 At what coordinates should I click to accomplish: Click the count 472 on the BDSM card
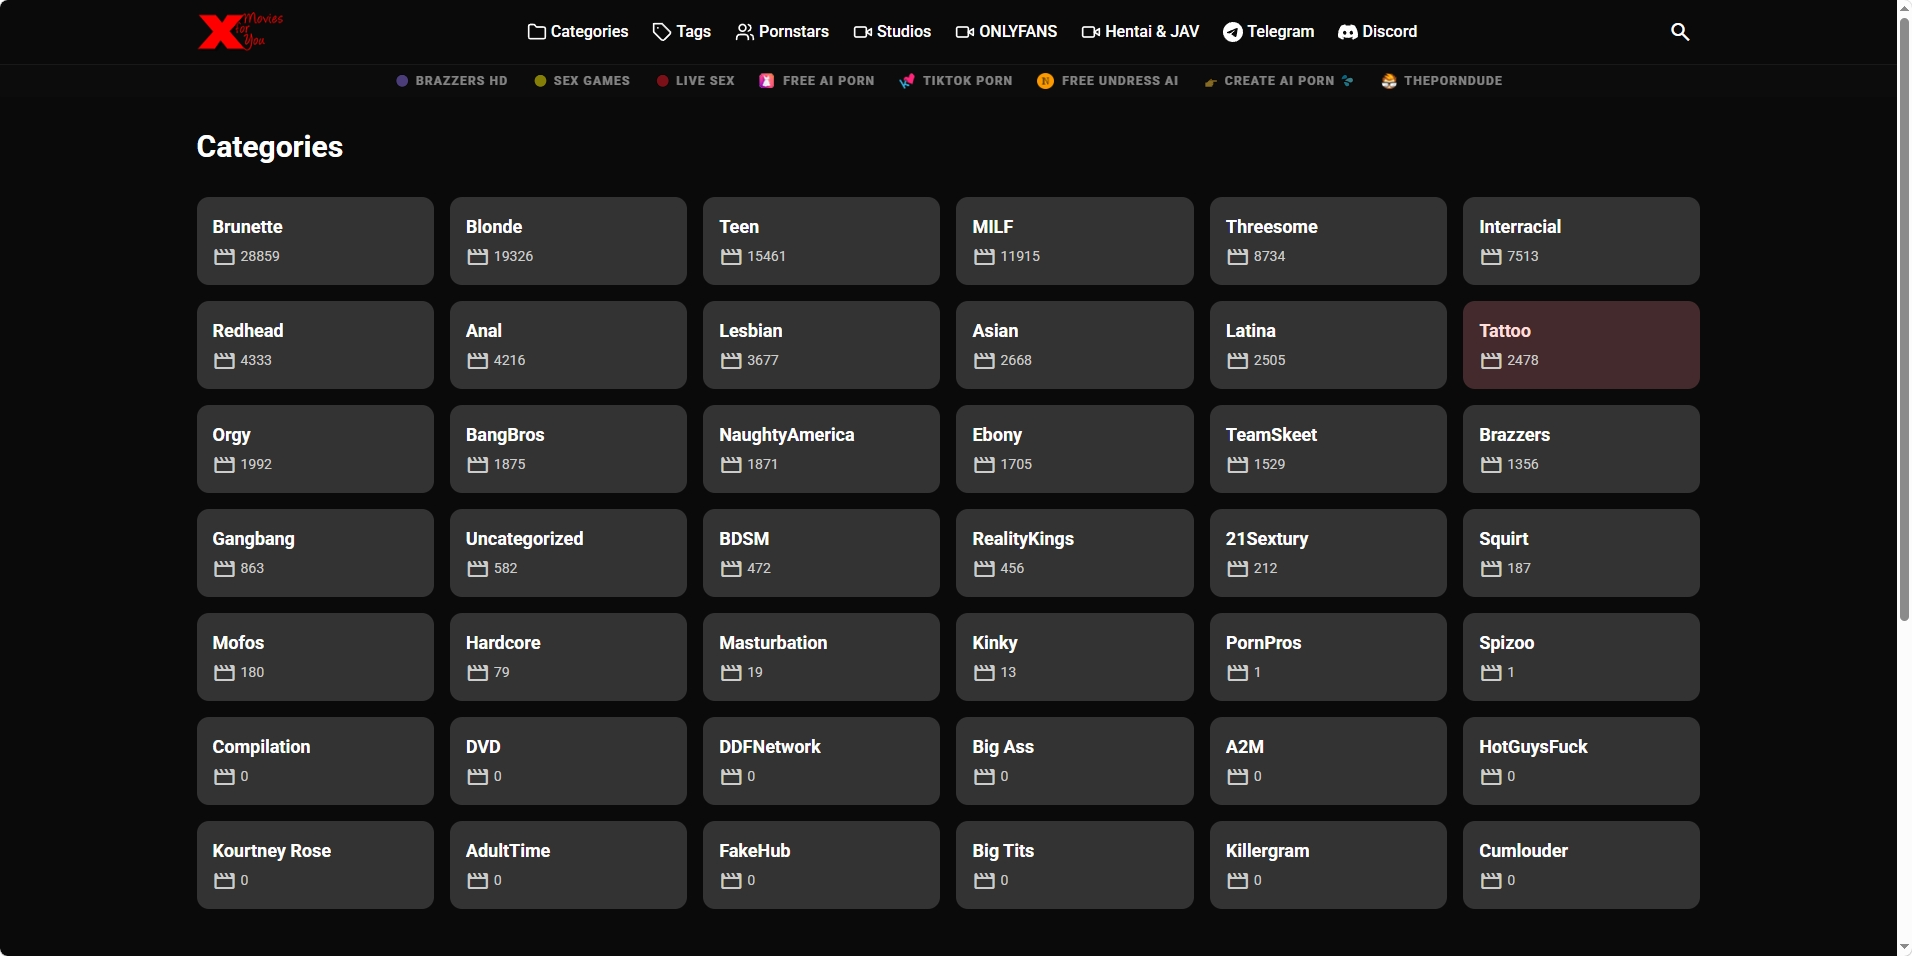click(x=759, y=569)
